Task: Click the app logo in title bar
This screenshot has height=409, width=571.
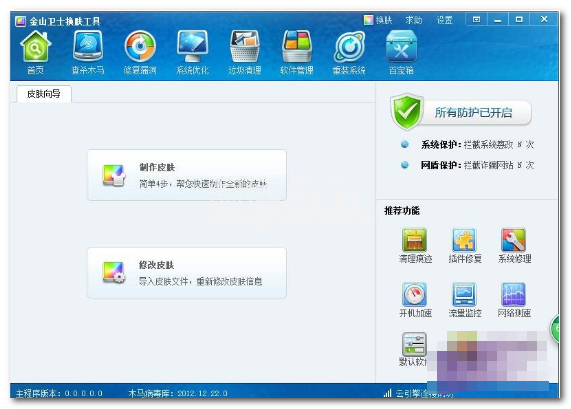Action: click(x=20, y=21)
